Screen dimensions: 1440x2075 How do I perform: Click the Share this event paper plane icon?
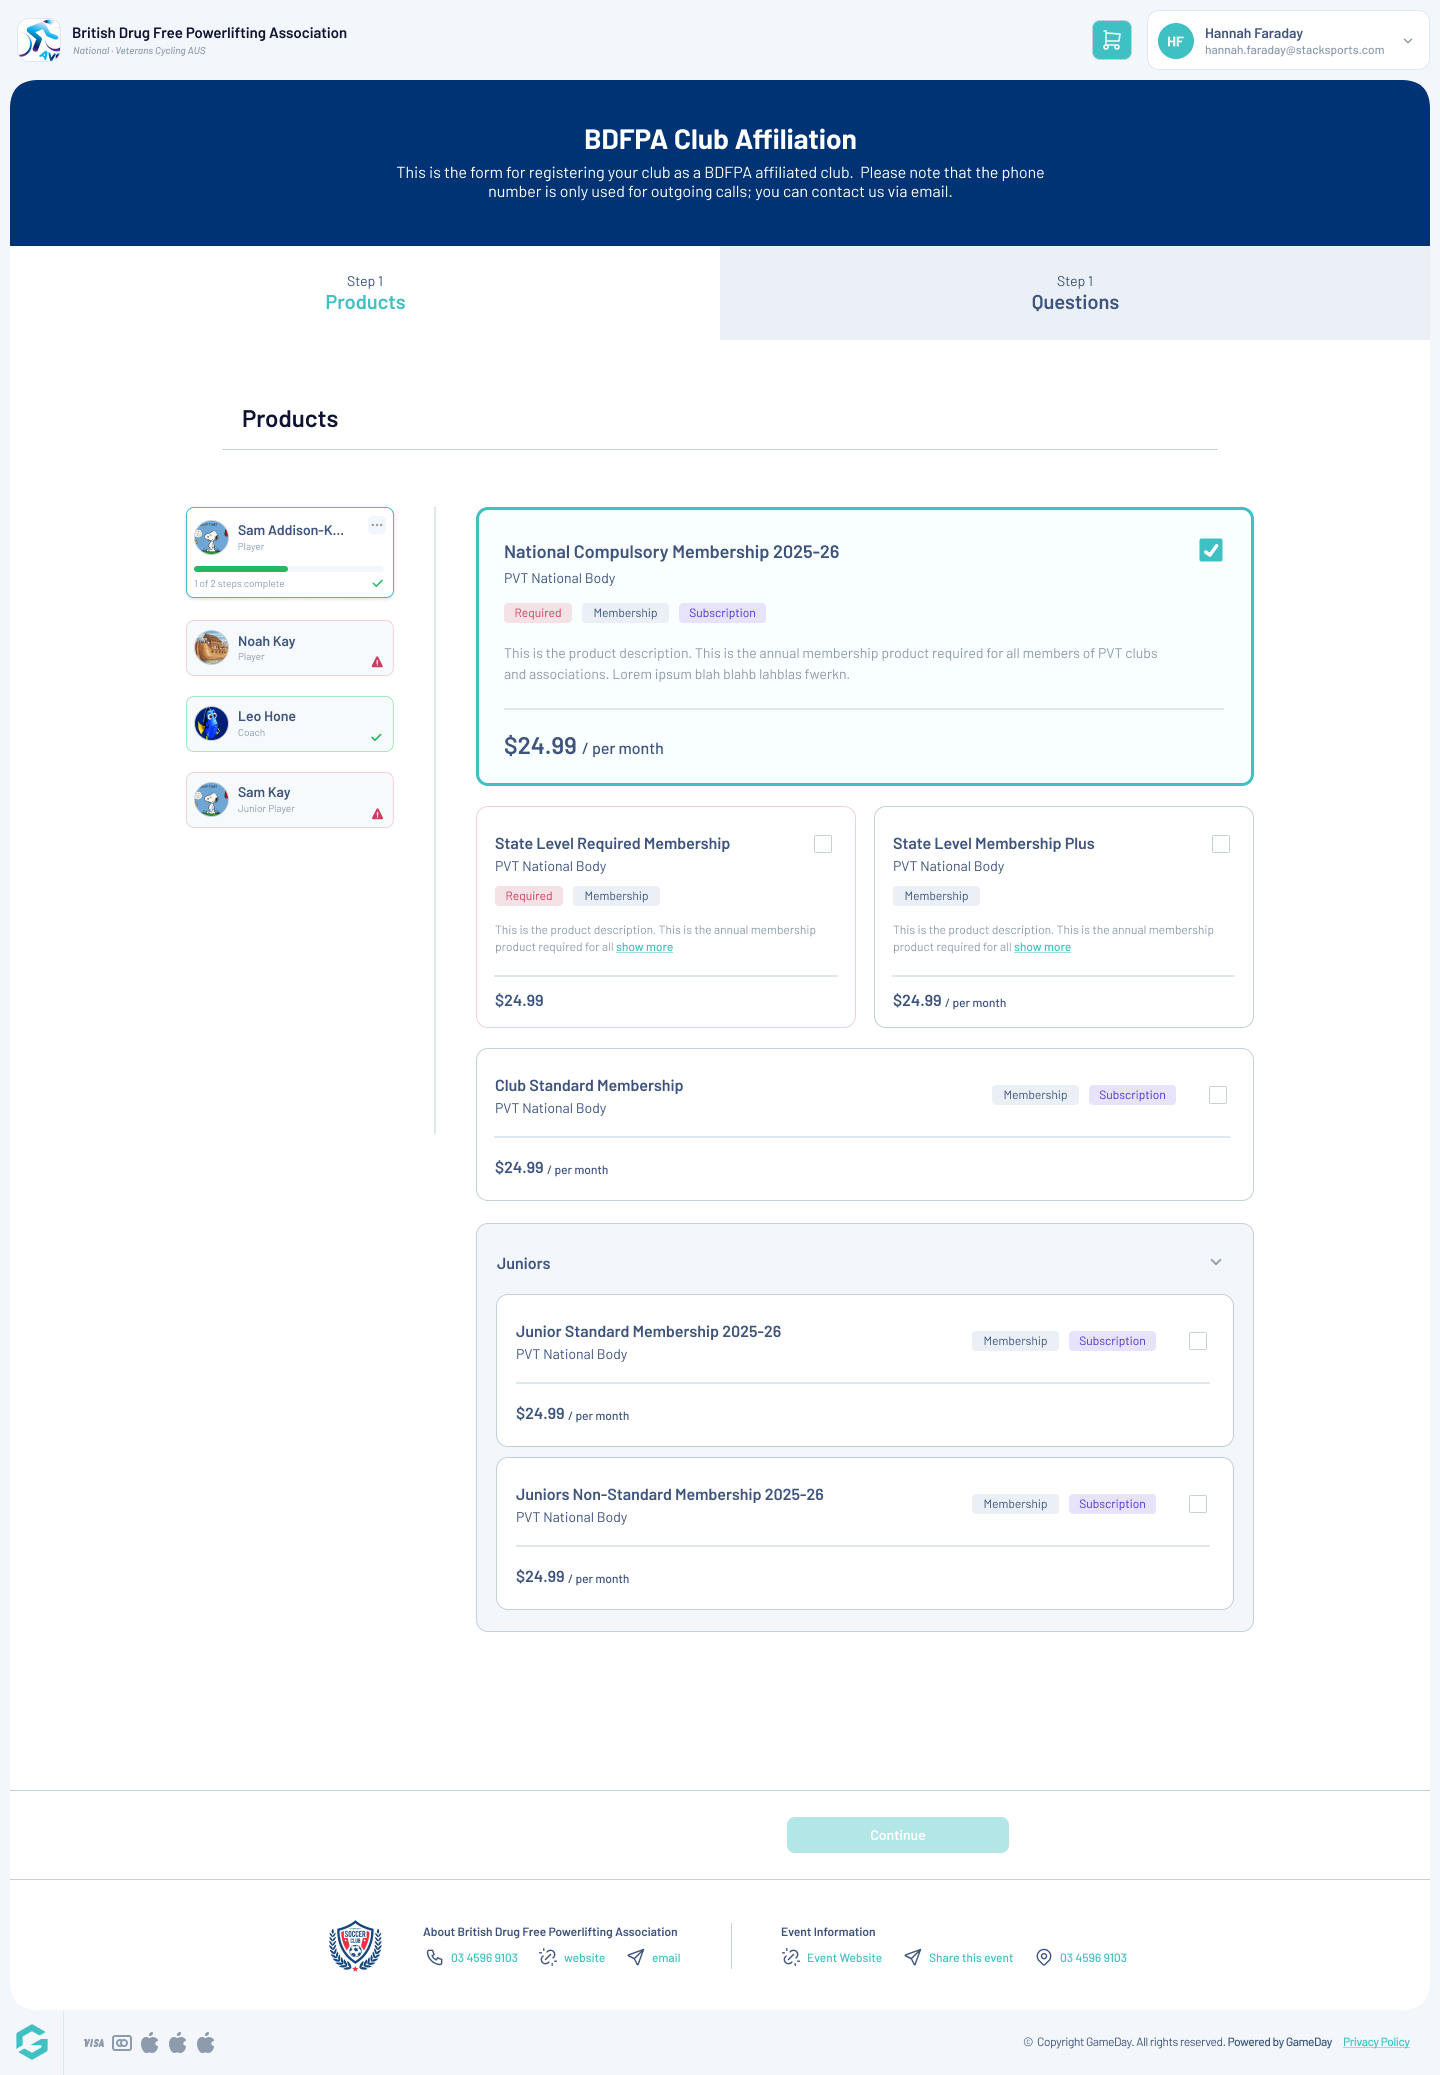[913, 1957]
